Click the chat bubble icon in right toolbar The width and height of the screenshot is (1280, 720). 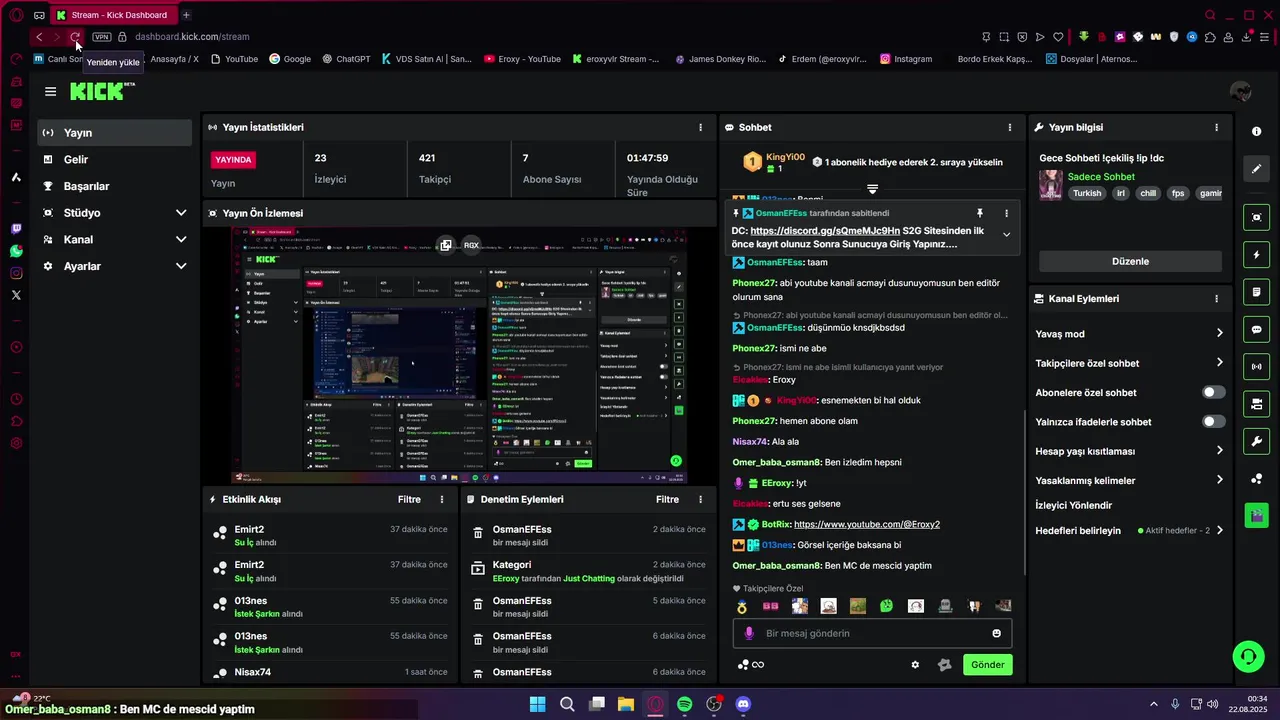tap(1257, 329)
